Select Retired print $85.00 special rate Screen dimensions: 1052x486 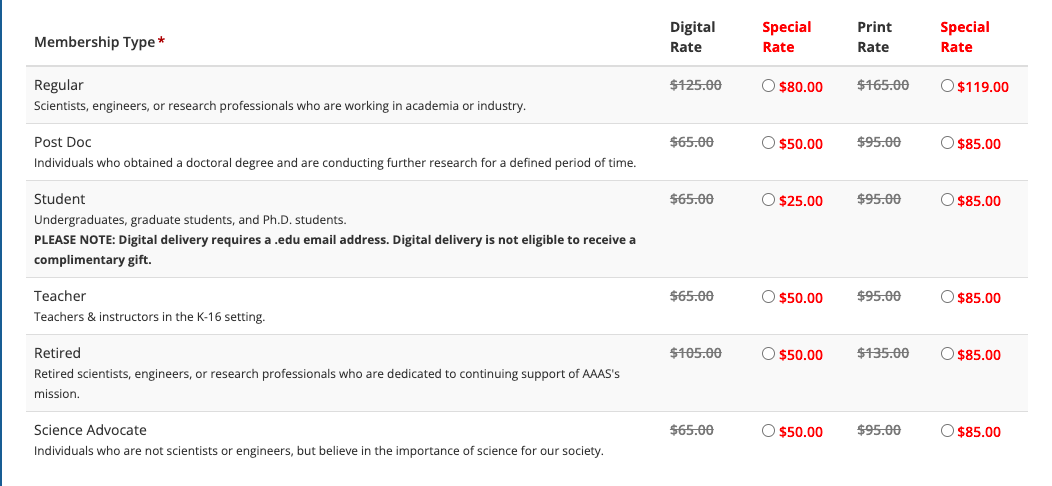[x=947, y=354]
